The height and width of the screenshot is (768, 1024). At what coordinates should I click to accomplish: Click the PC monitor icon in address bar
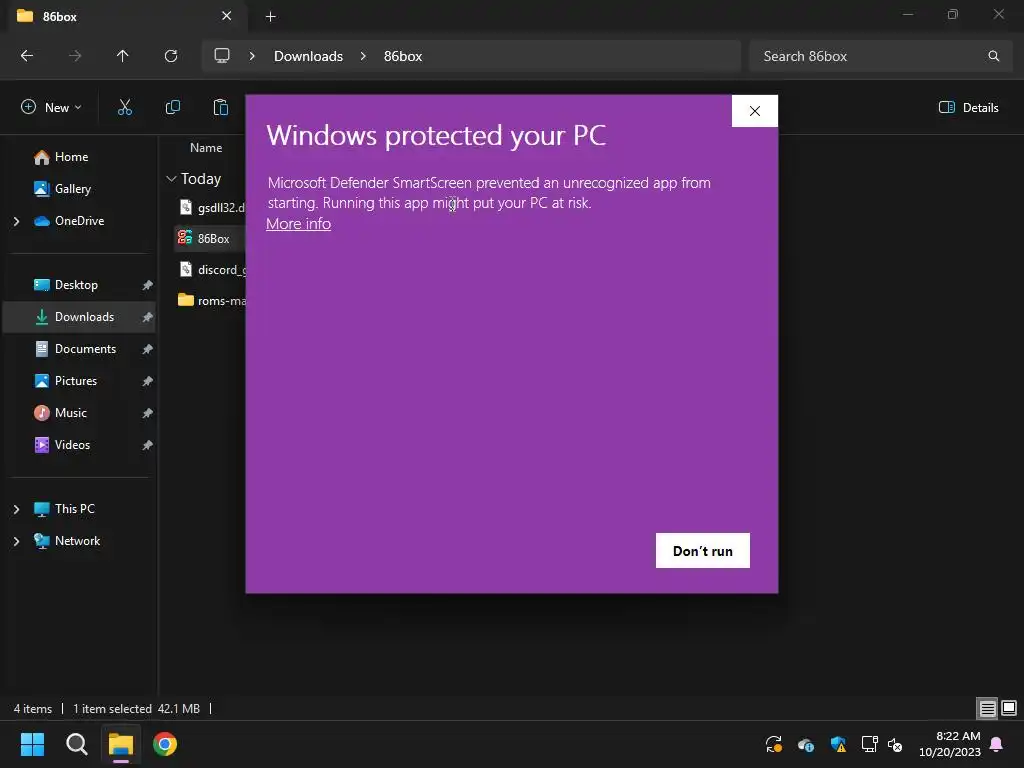[x=222, y=56]
